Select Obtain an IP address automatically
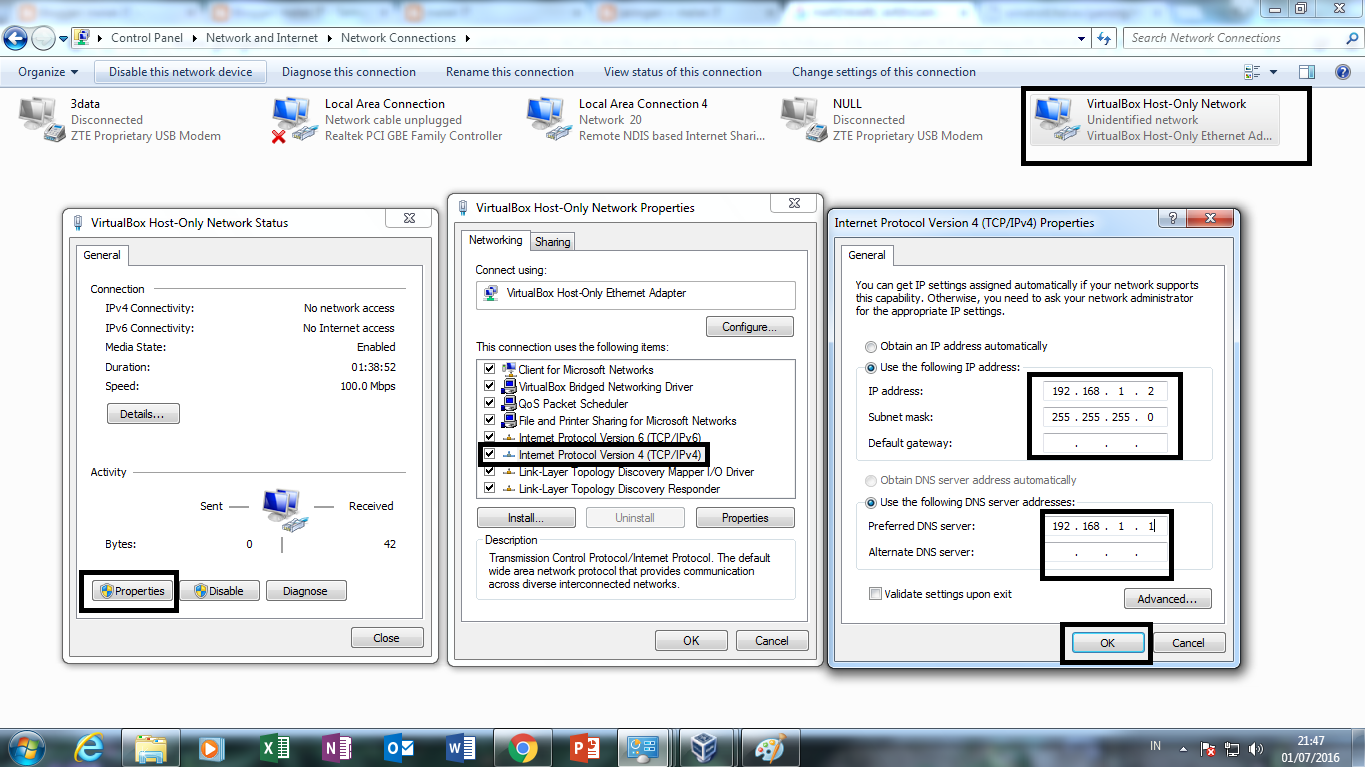 [x=871, y=346]
